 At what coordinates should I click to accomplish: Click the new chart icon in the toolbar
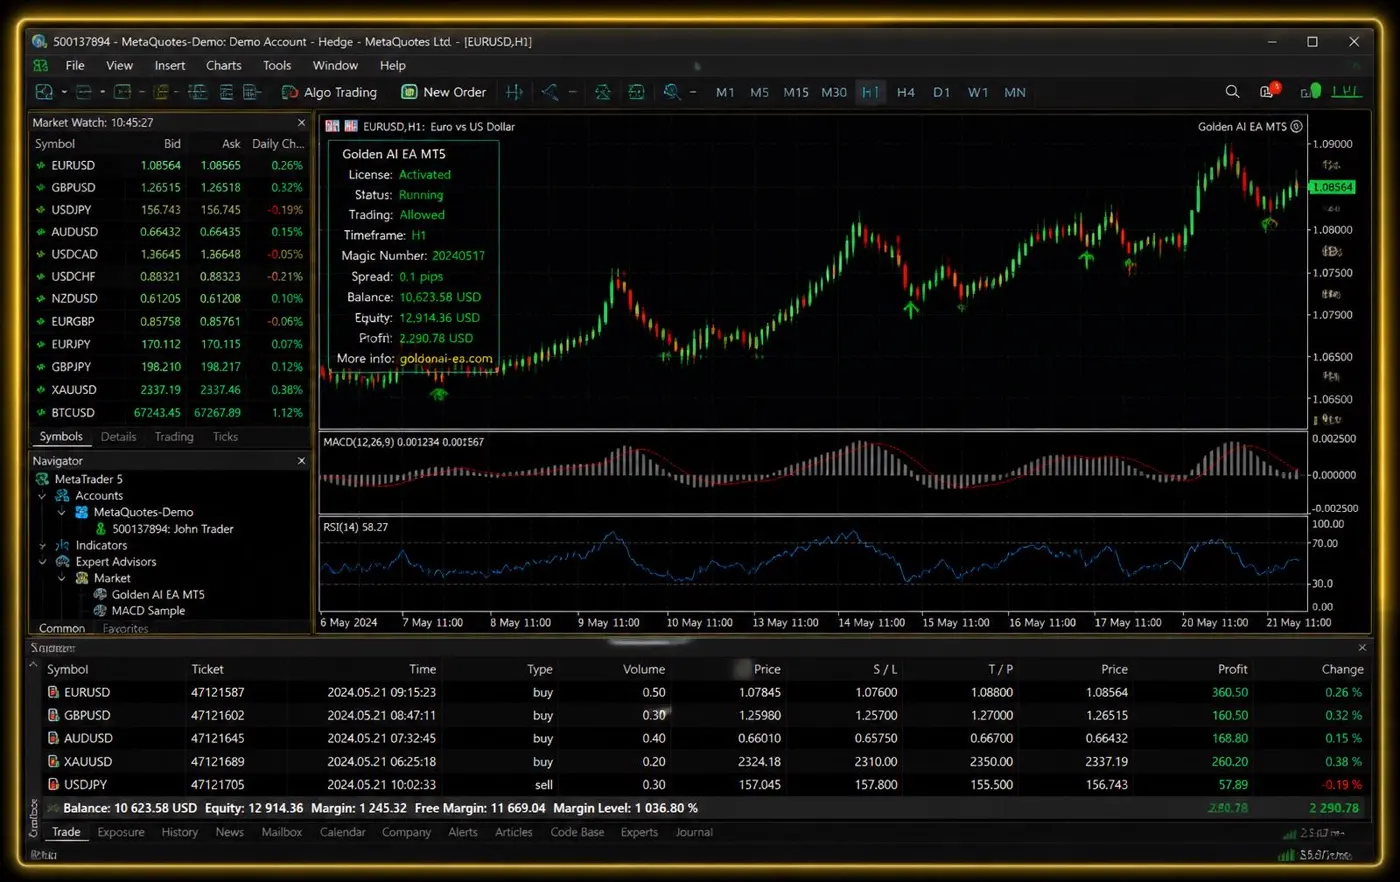(44, 92)
